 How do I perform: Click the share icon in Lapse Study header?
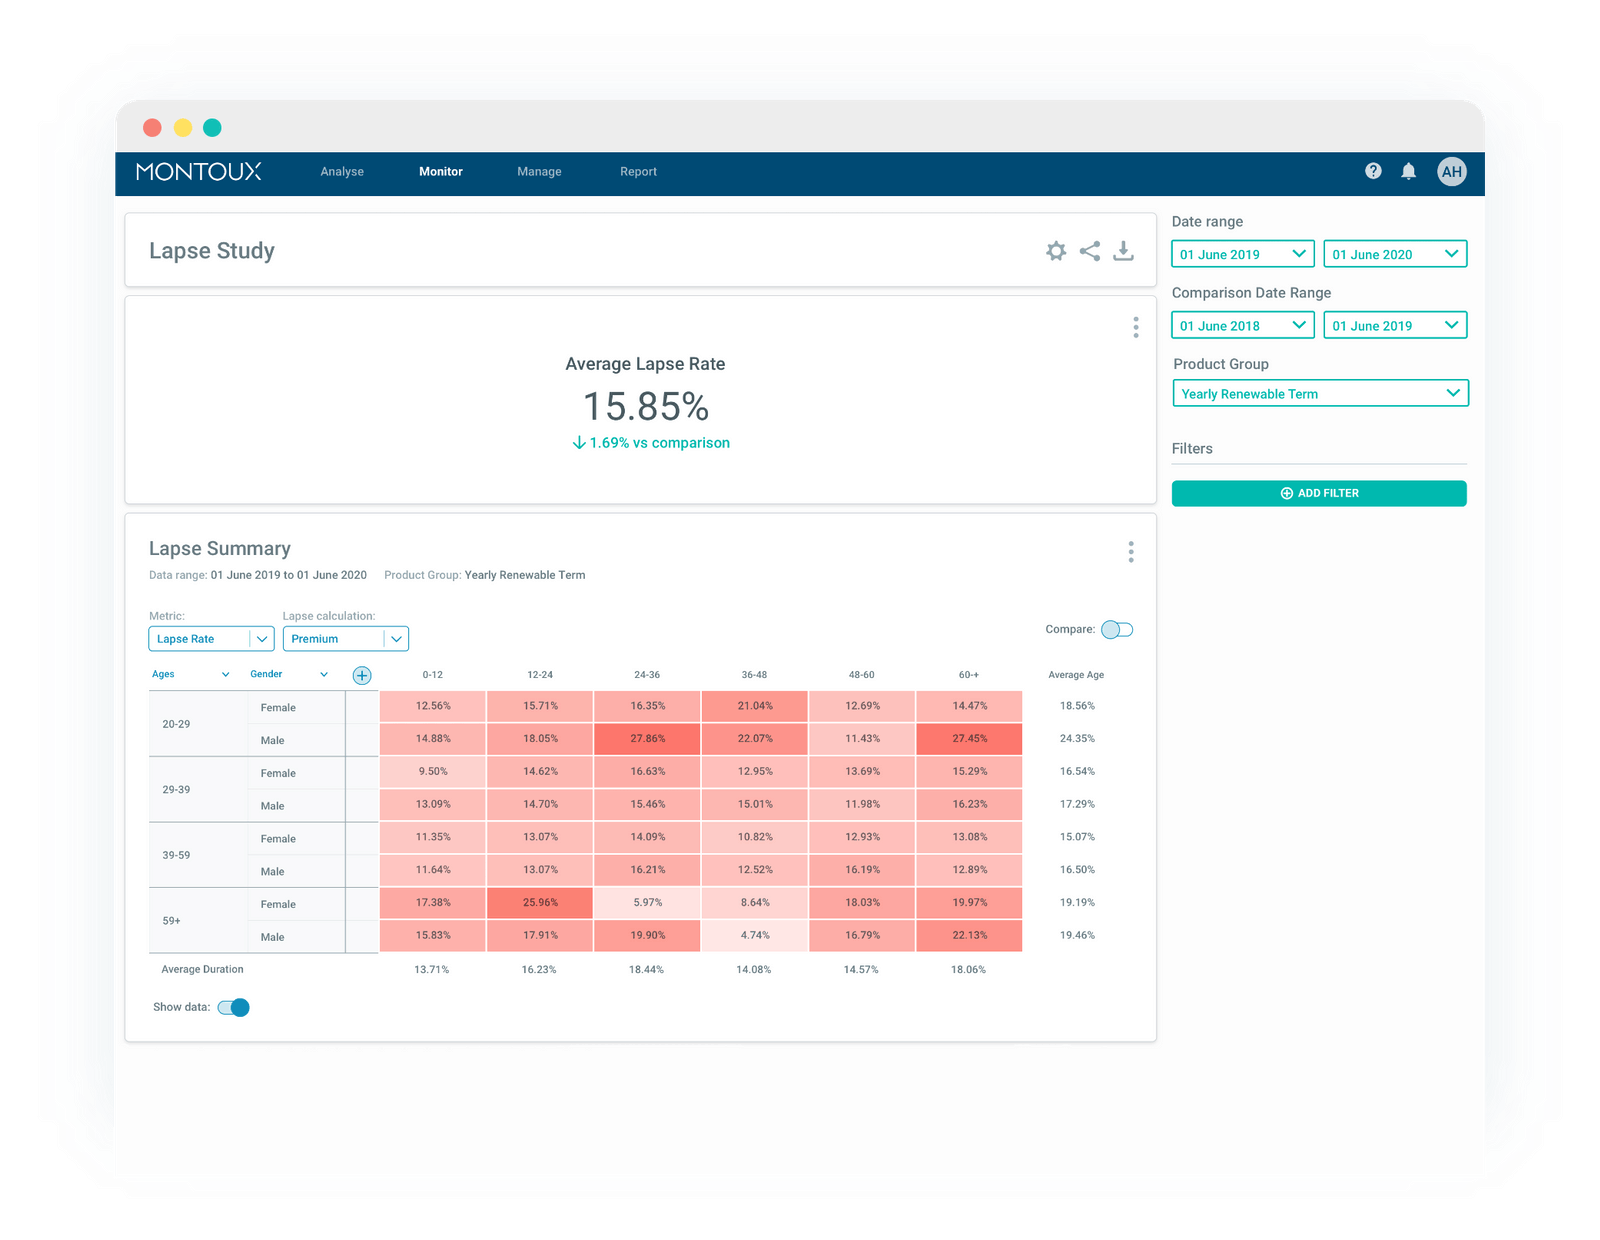1090,251
